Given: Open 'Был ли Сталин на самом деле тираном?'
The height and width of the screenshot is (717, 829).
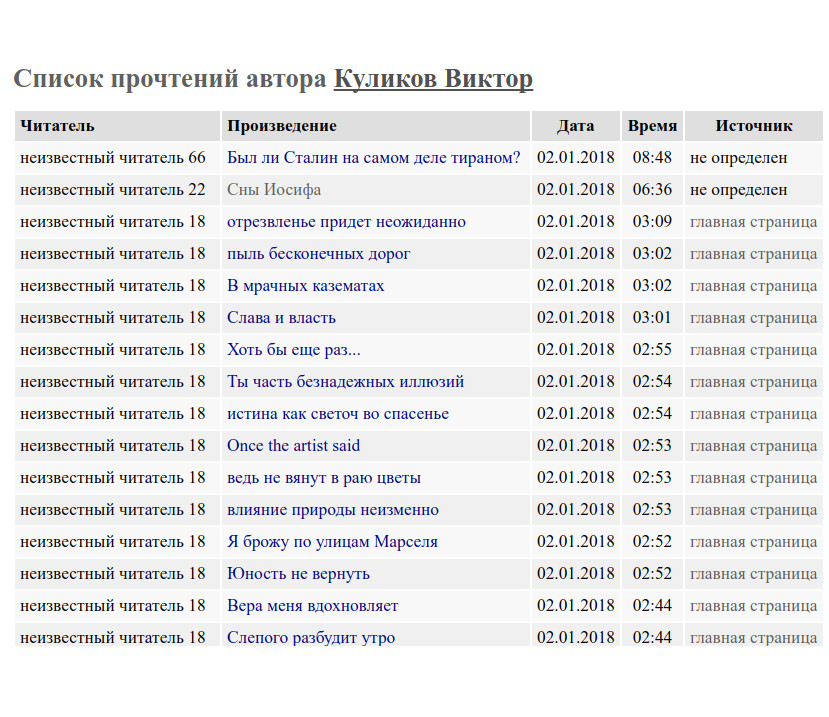Looking at the screenshot, I should pos(374,158).
